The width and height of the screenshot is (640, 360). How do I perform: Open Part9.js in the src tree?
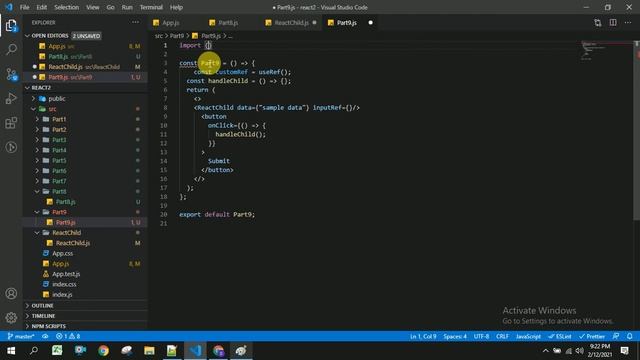(65, 222)
